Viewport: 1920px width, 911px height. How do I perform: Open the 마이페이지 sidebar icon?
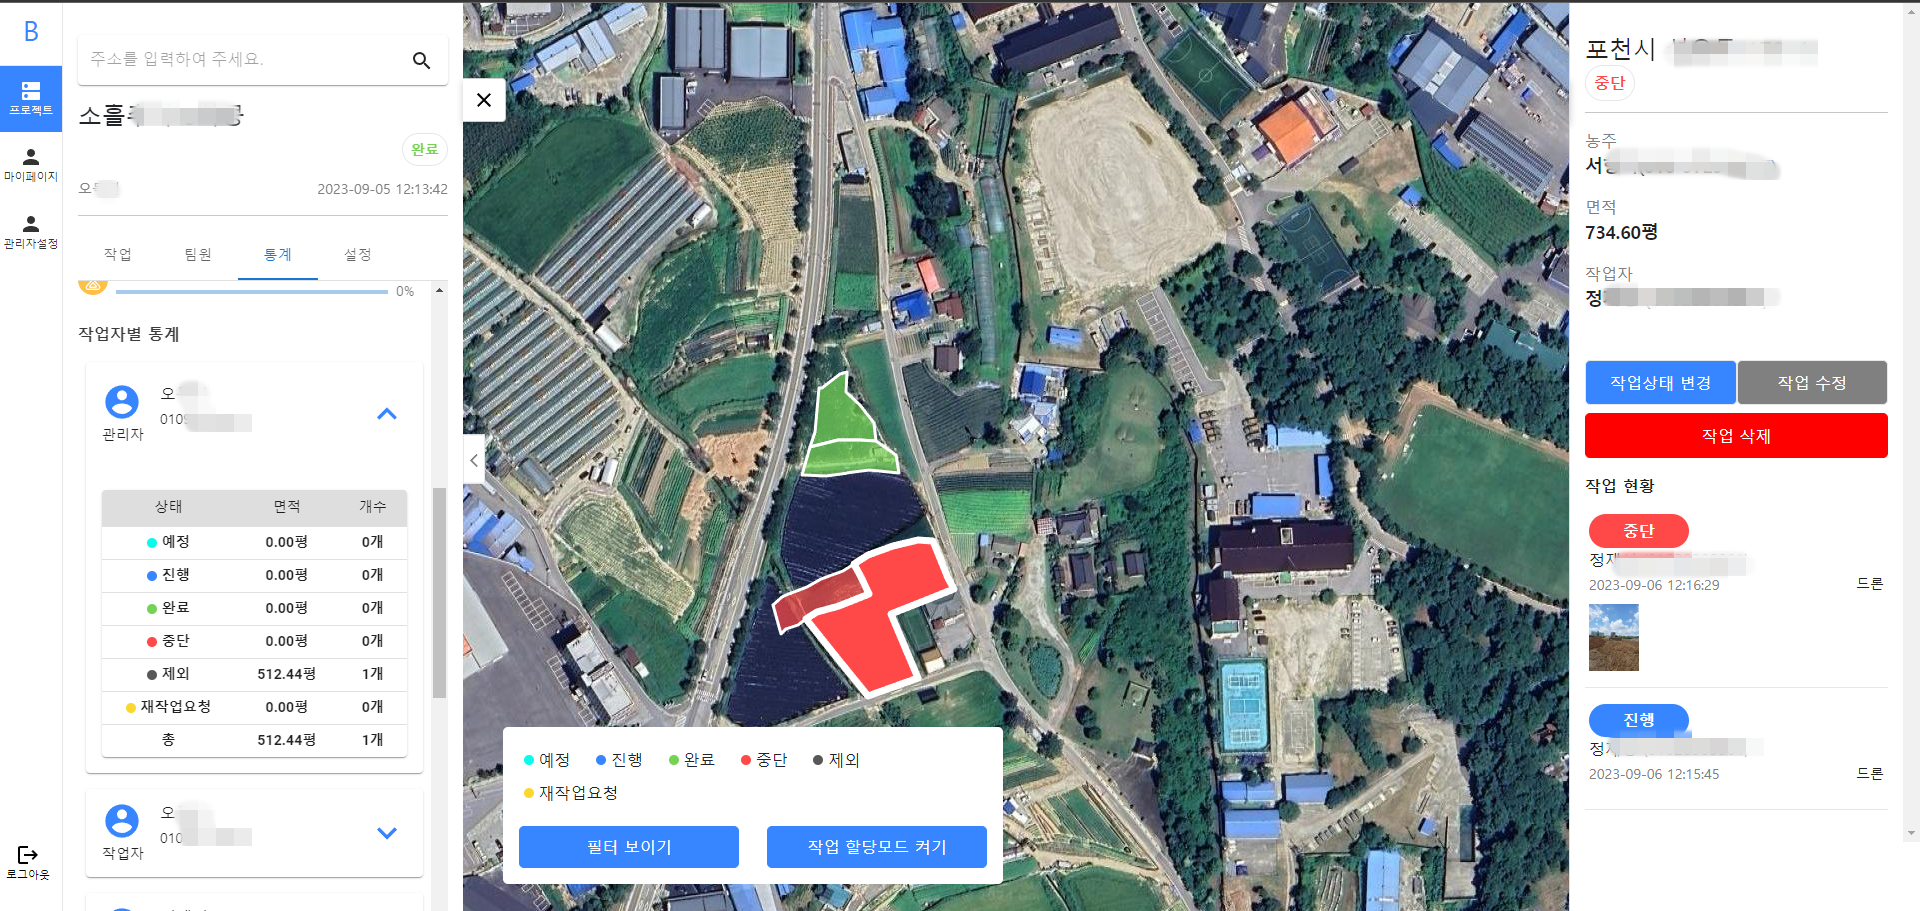(x=31, y=165)
